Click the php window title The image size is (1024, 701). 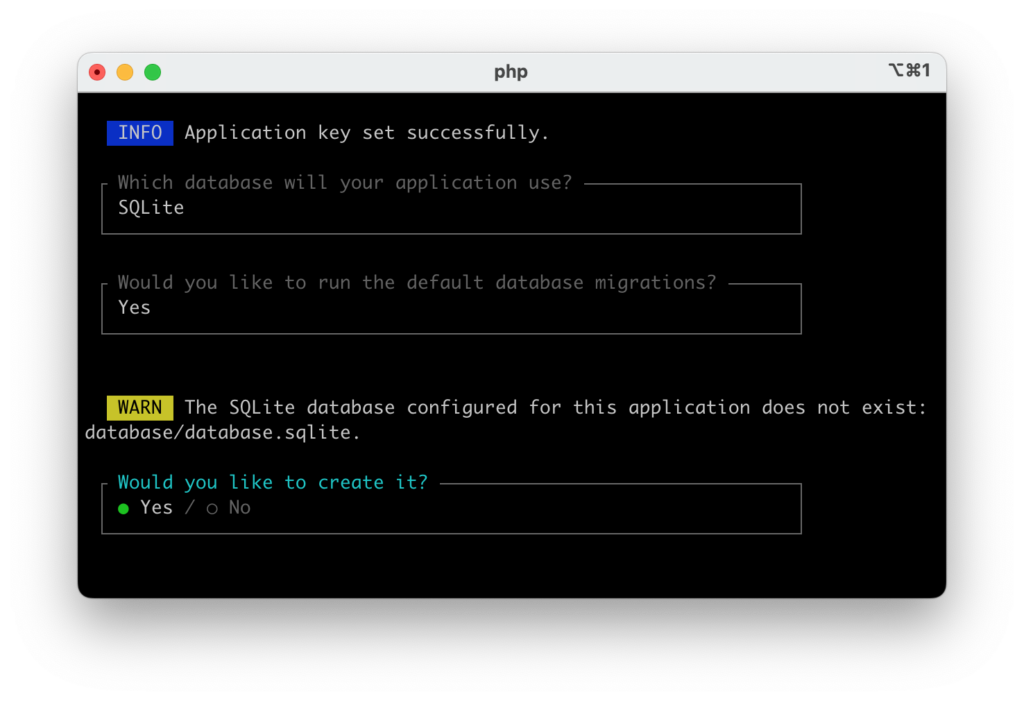[511, 72]
